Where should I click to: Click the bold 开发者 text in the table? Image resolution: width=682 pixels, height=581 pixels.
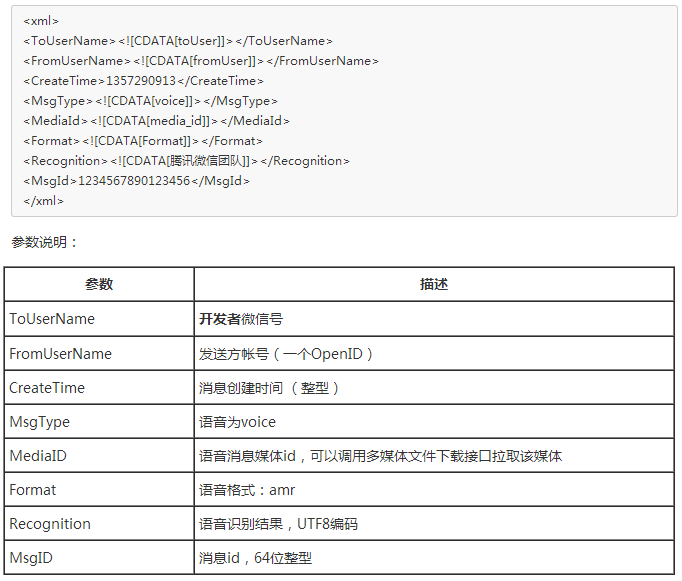[219, 319]
